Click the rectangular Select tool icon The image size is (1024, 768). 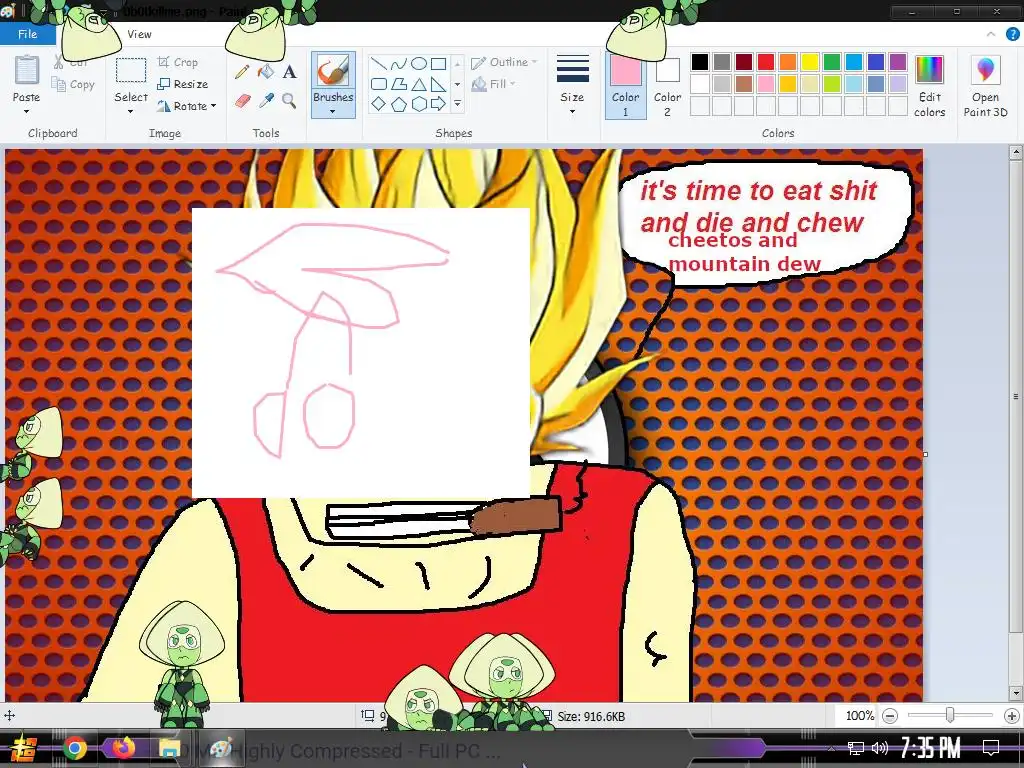[x=131, y=71]
